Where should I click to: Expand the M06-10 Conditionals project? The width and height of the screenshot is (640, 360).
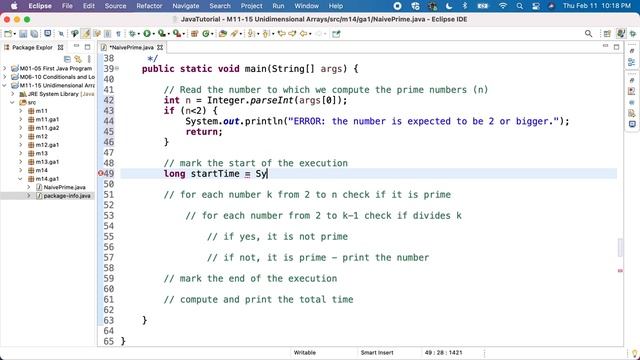[5, 77]
